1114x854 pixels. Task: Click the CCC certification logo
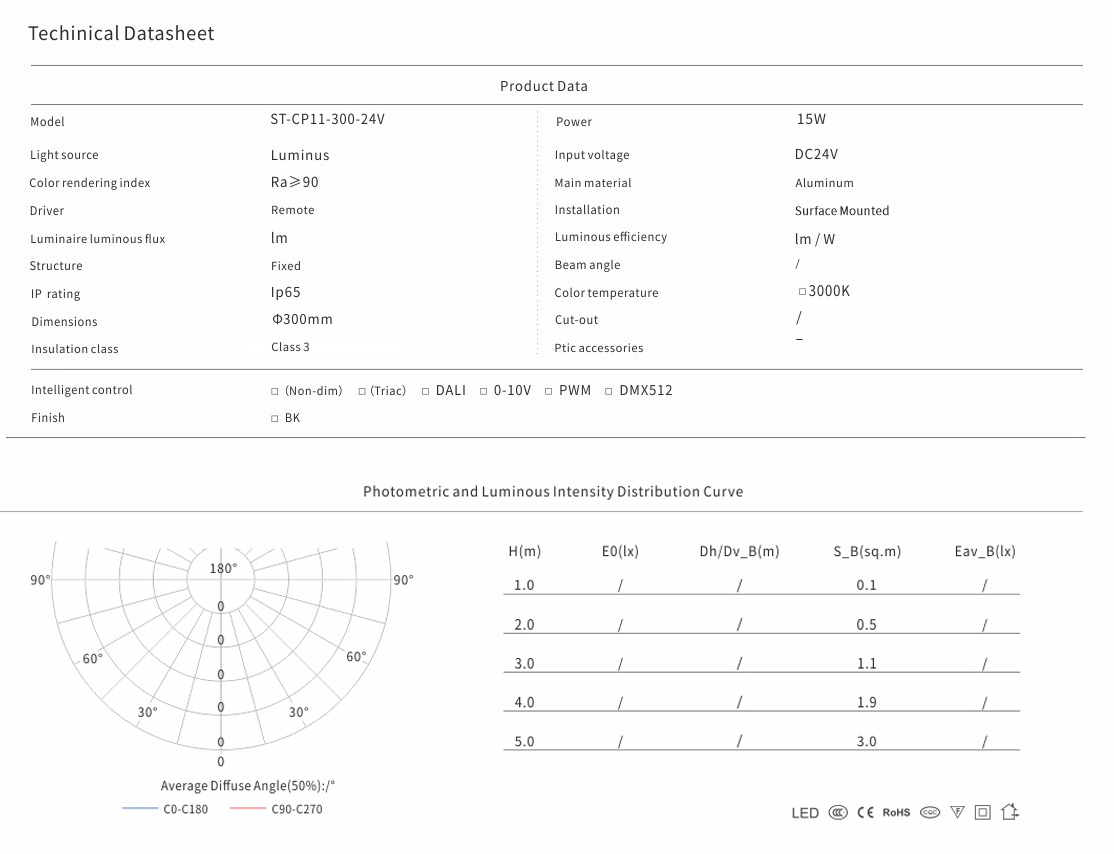pos(838,813)
